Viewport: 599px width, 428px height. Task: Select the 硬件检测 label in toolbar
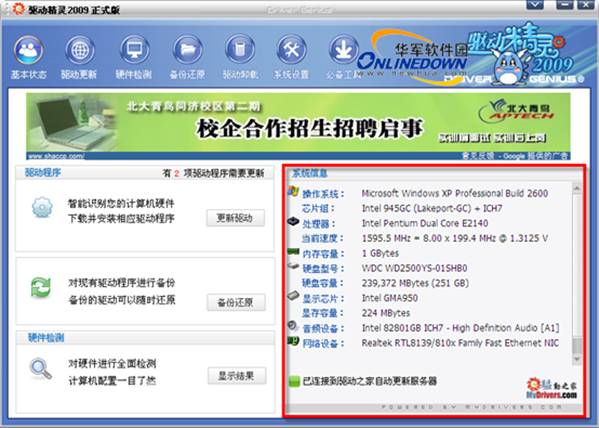tap(134, 75)
